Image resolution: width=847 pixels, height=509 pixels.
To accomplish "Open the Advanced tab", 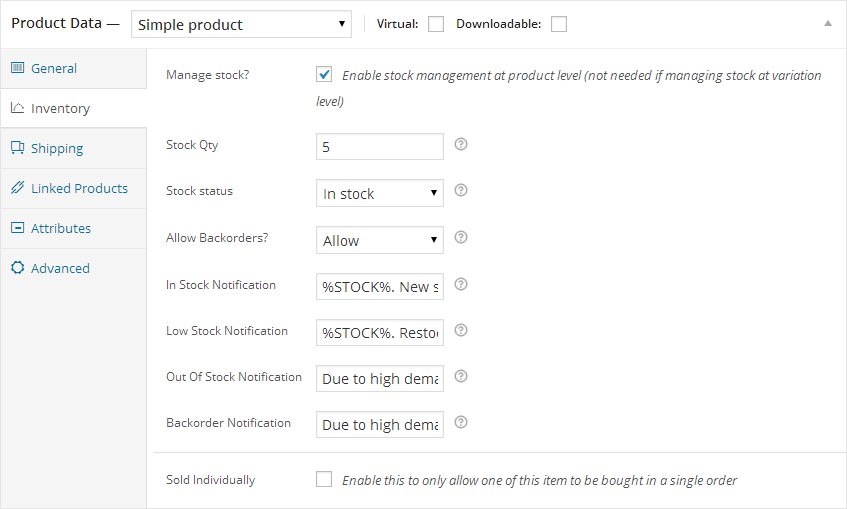I will coord(60,268).
